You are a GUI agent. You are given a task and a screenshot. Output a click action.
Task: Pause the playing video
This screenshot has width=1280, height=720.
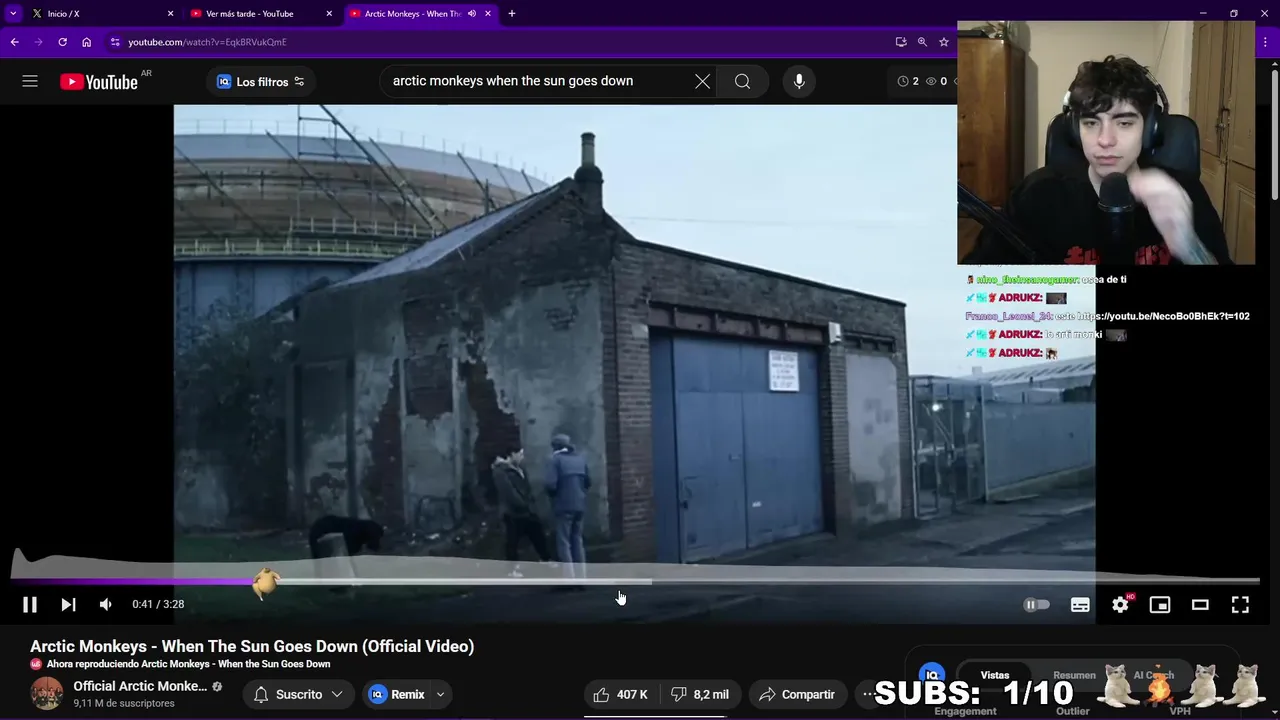click(30, 604)
